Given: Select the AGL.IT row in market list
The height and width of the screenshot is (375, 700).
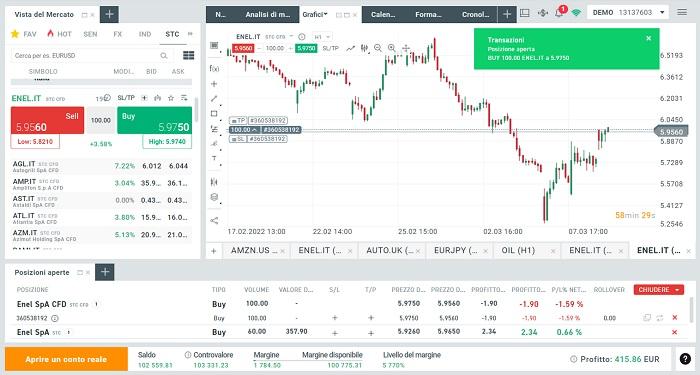Looking at the screenshot, I should coord(101,167).
